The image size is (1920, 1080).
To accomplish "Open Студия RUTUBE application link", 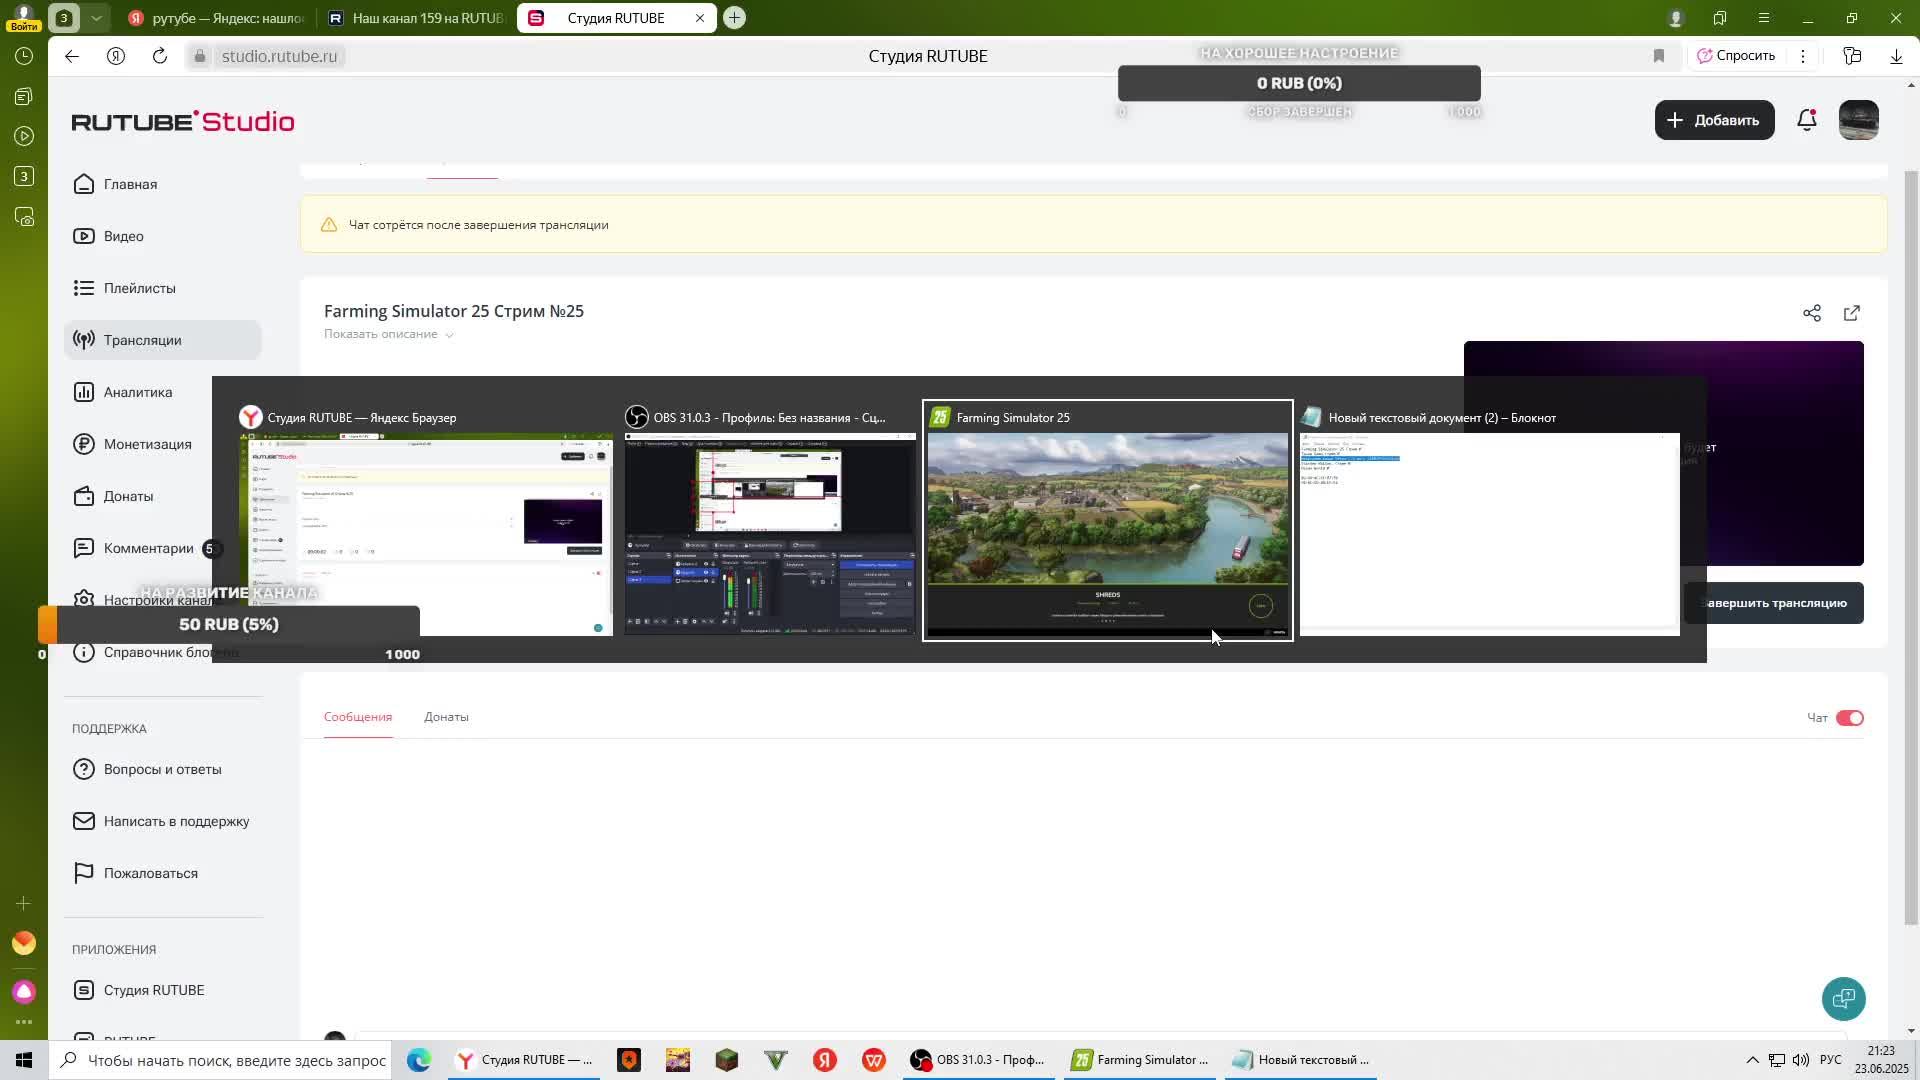I will coord(153,990).
